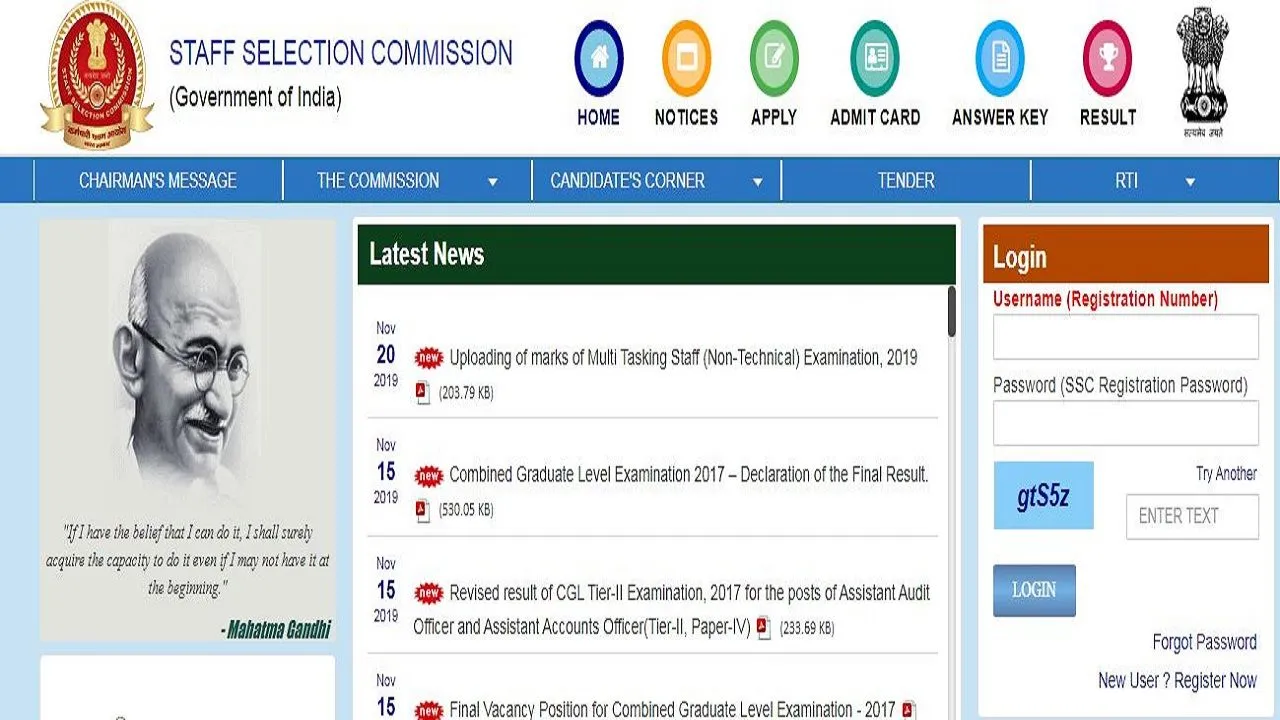Image resolution: width=1280 pixels, height=720 pixels.
Task: Open the Tender menu item
Action: pyautogui.click(x=906, y=181)
